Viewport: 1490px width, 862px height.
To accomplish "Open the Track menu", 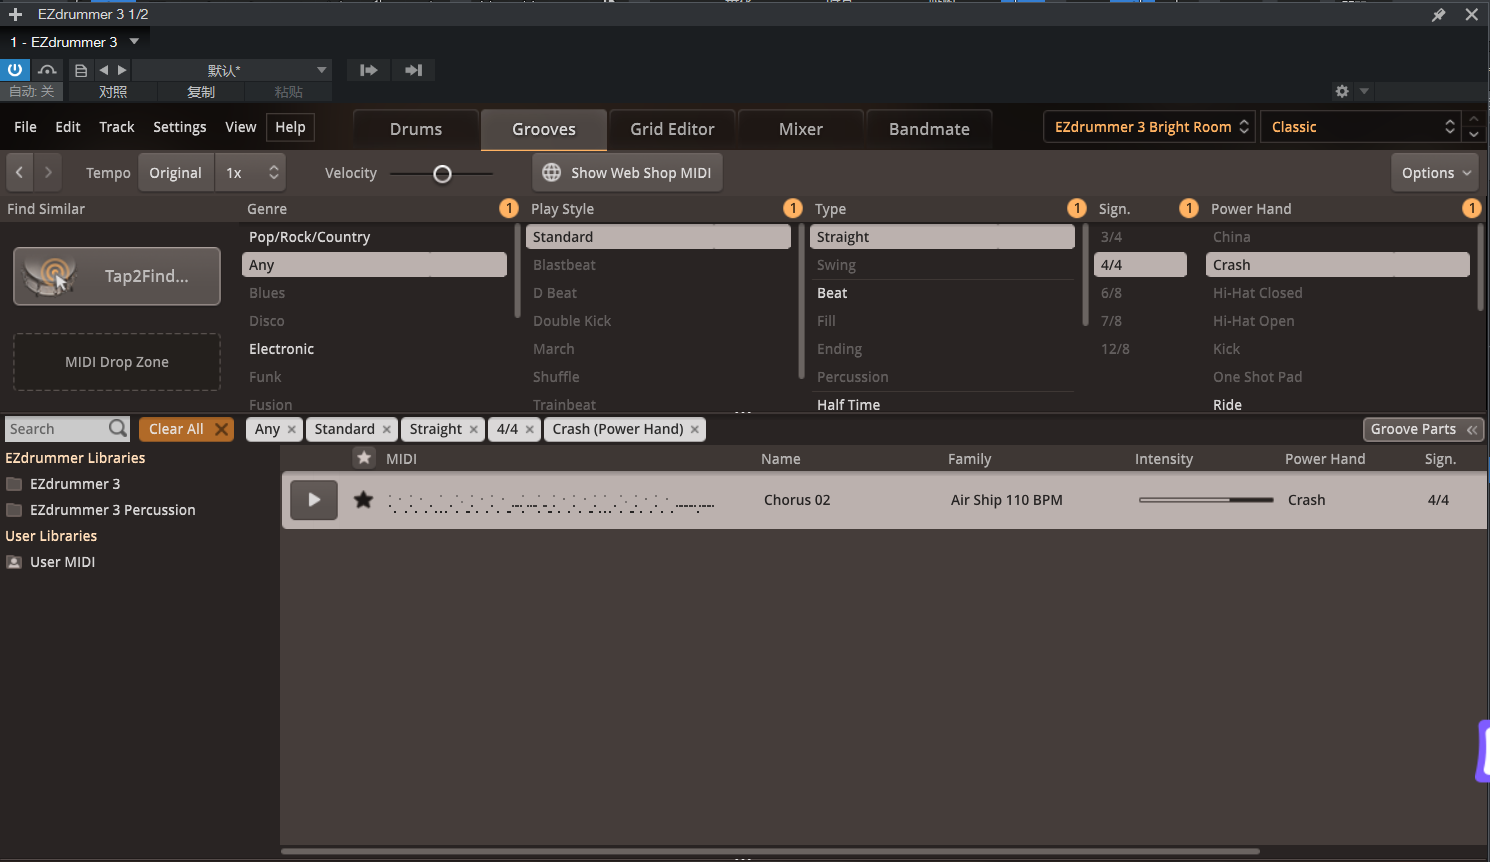I will click(x=116, y=127).
